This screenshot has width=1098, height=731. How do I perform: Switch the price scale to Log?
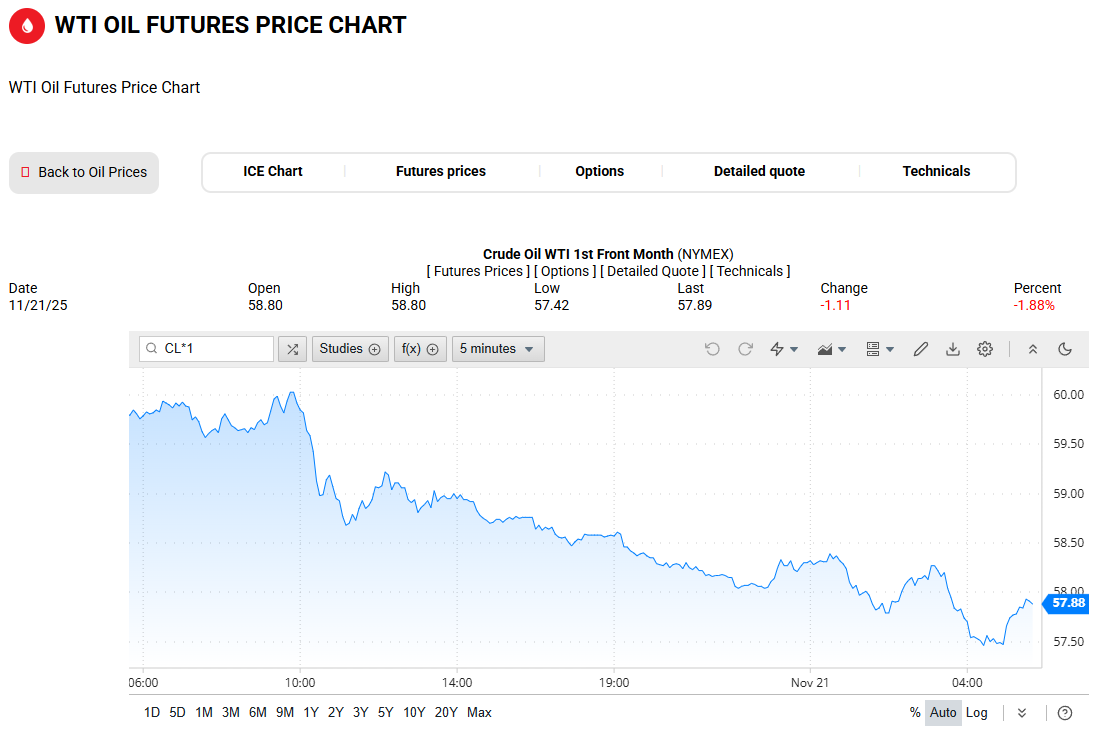point(977,713)
